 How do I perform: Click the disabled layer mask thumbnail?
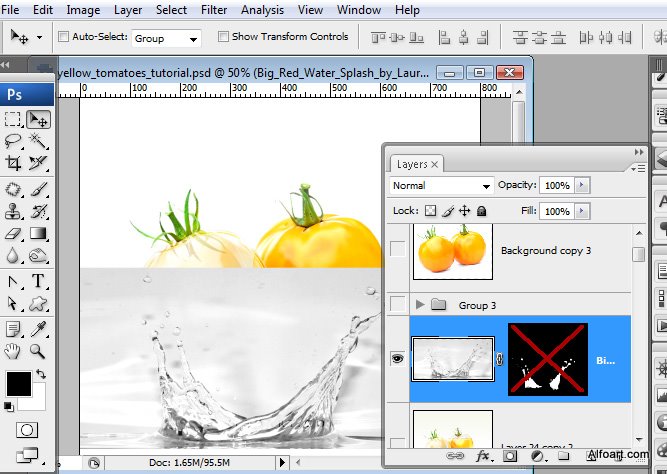click(x=547, y=359)
